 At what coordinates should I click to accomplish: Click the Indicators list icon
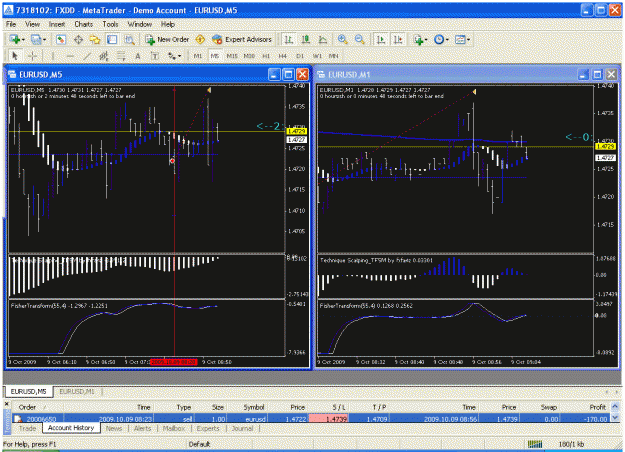tap(418, 39)
